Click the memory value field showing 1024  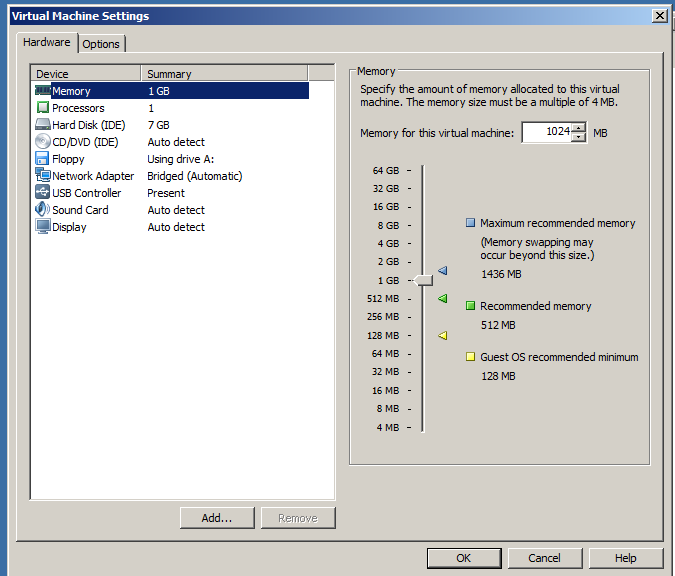(x=548, y=132)
